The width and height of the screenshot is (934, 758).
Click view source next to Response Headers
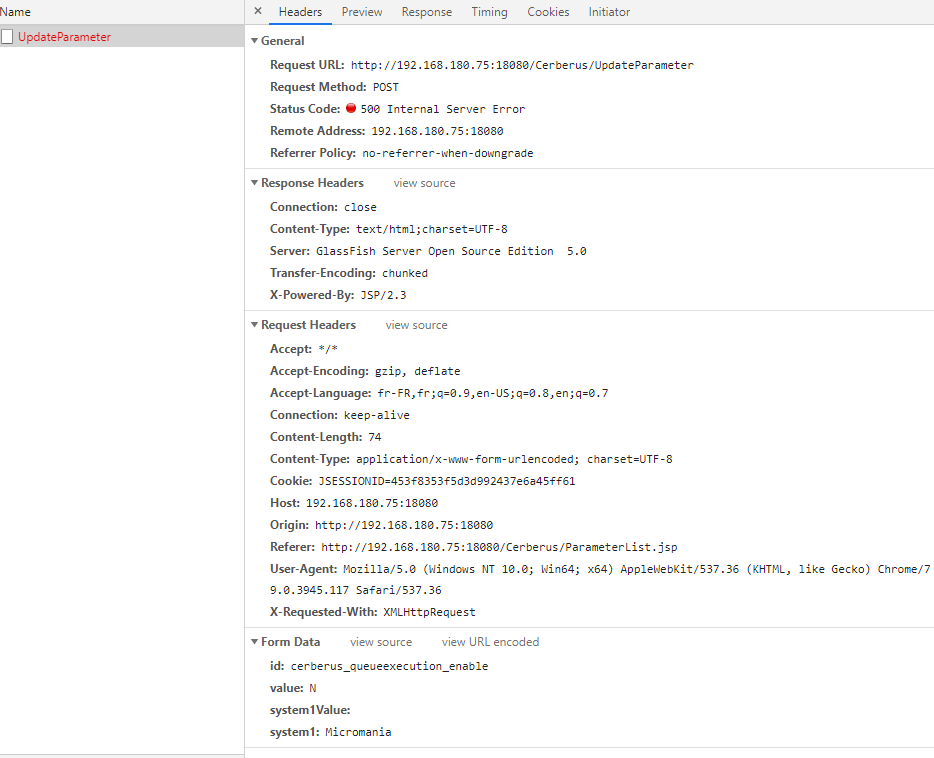click(424, 182)
